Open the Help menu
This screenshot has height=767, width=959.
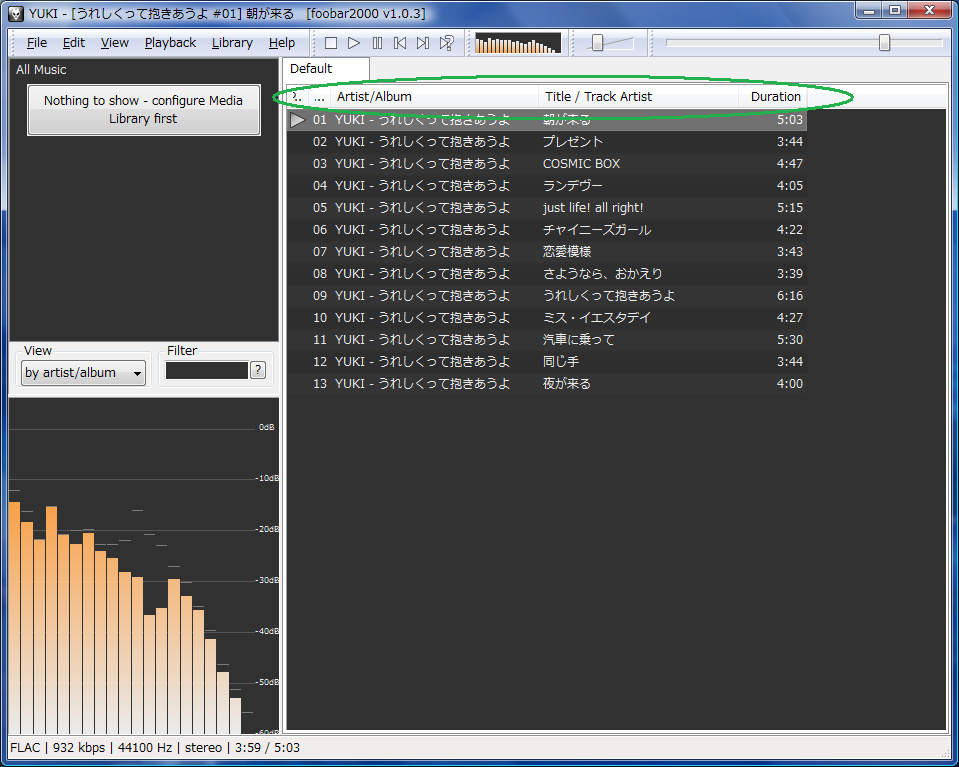[x=281, y=43]
